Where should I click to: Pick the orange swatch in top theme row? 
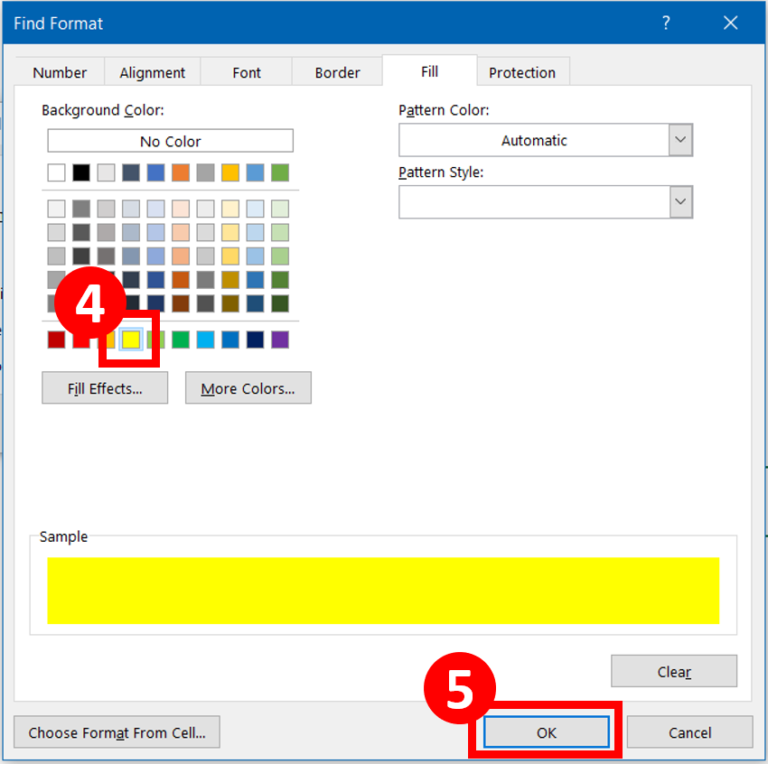click(180, 173)
